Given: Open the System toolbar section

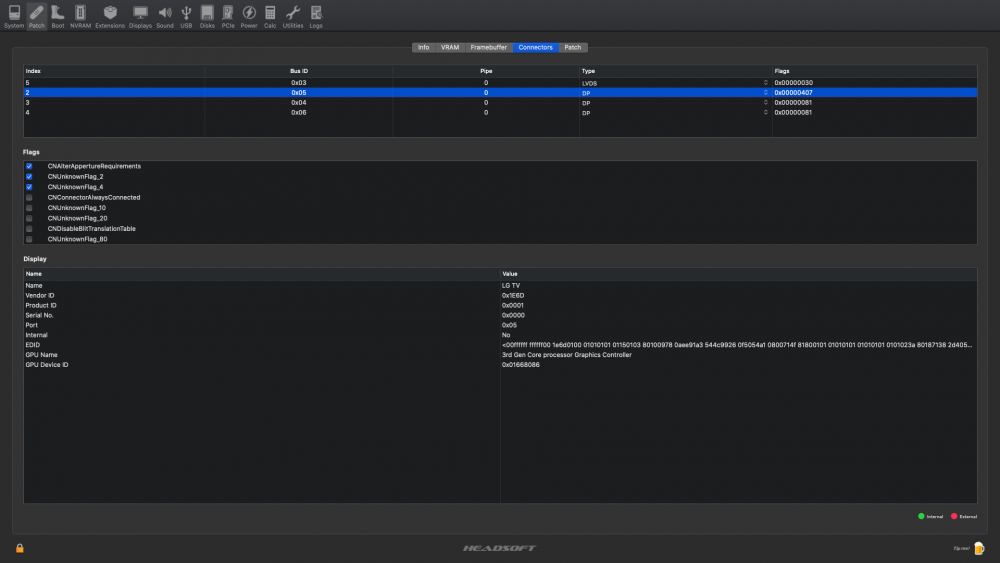Looking at the screenshot, I should 14,17.
